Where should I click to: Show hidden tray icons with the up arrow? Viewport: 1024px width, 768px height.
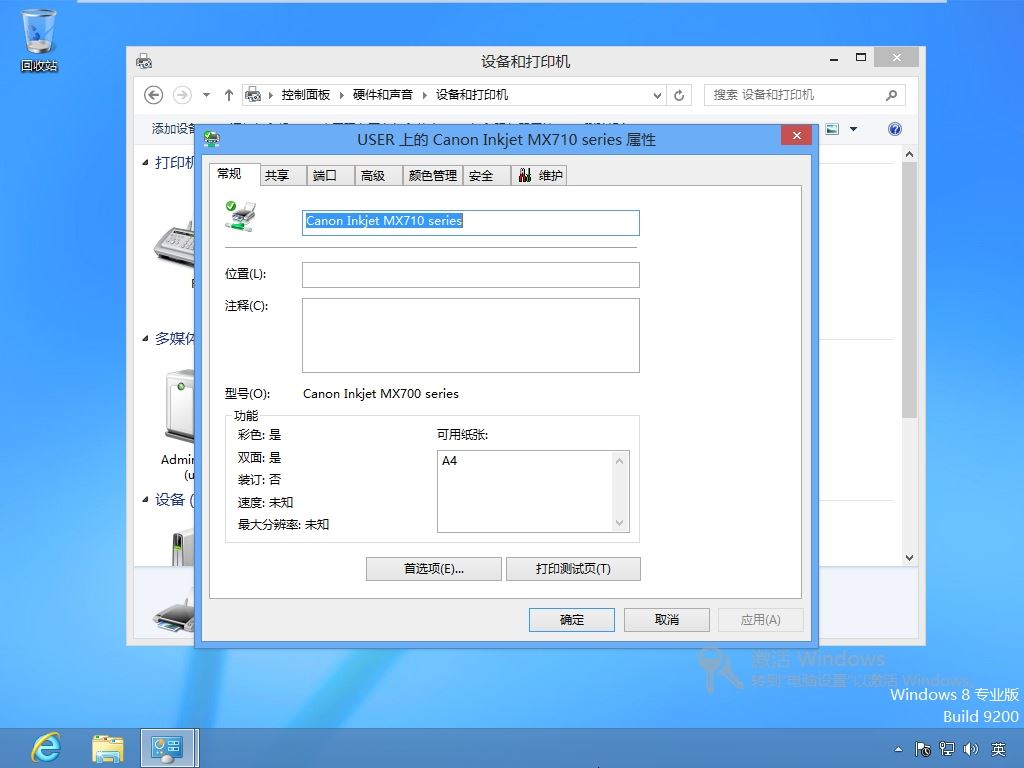(899, 749)
